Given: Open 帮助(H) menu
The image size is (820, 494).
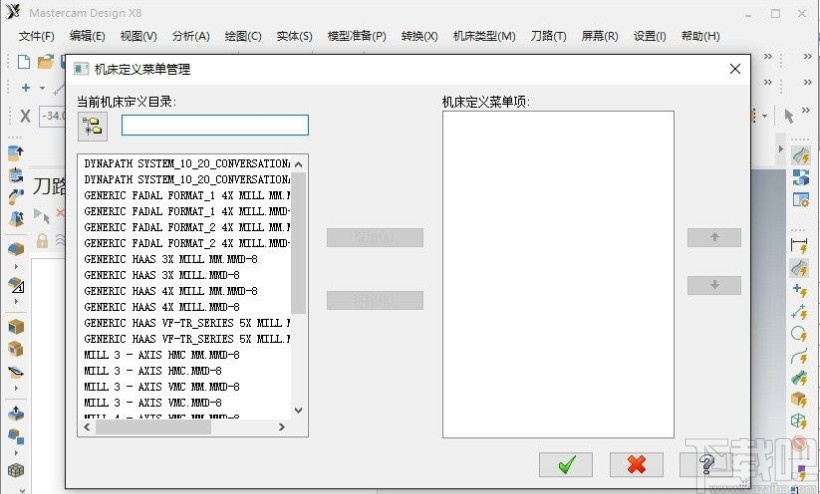Looking at the screenshot, I should 701,36.
